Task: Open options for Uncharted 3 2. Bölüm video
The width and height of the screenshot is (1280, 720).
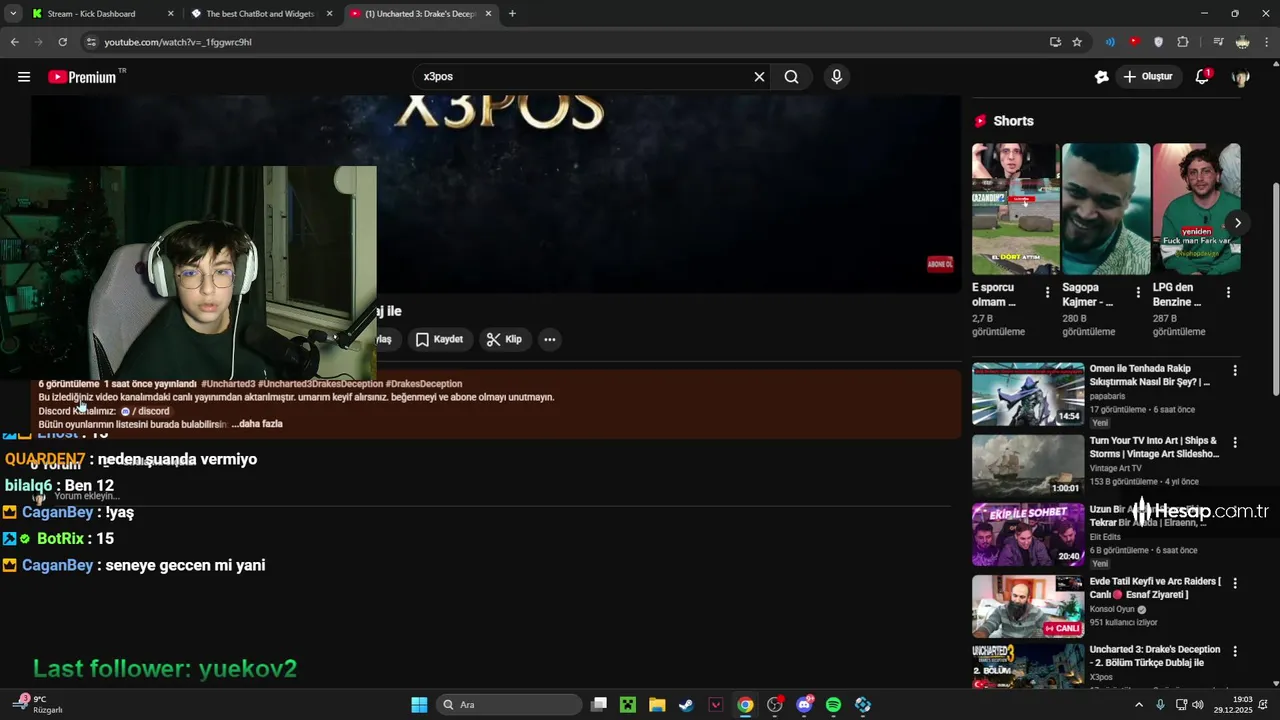Action: (1235, 651)
